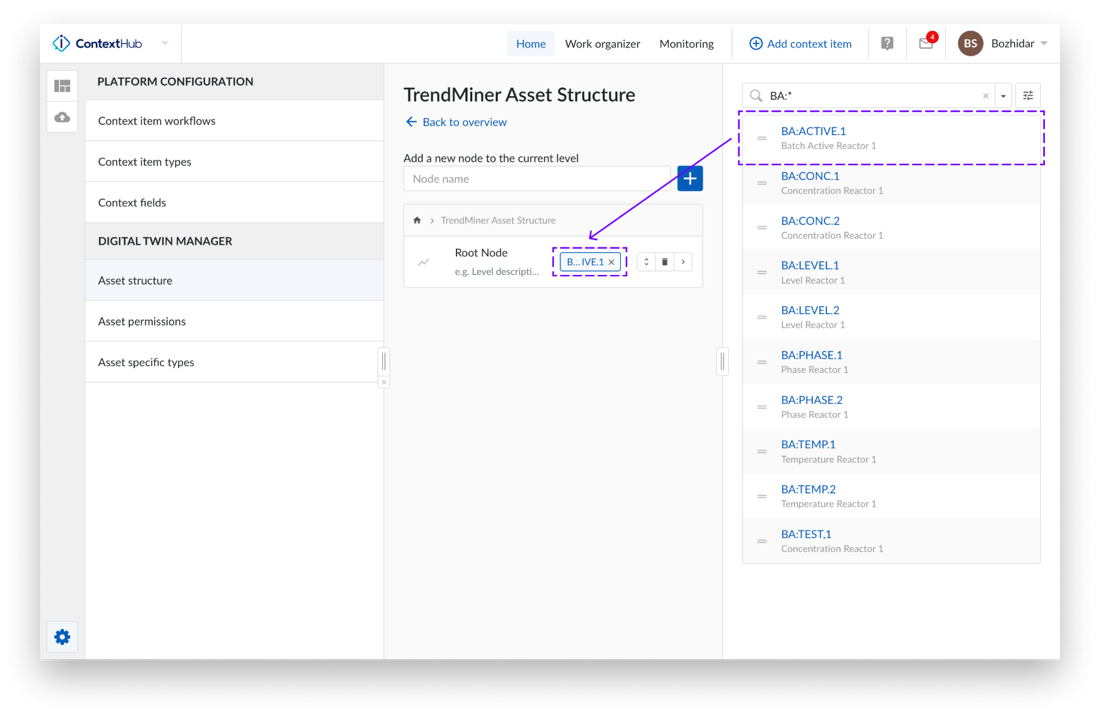The height and width of the screenshot is (715, 1100).
Task: Expand the search box dropdown arrow
Action: tap(1003, 96)
